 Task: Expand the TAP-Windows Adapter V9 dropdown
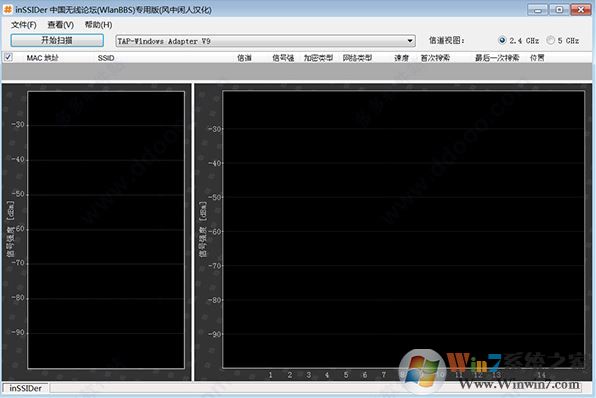pos(410,41)
